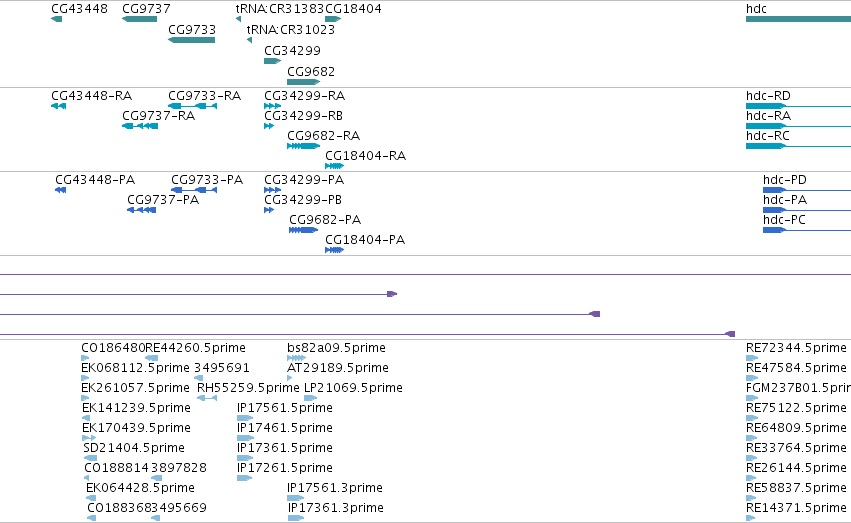
Task: Select the EK170439.5prime EST label
Action: point(136,429)
